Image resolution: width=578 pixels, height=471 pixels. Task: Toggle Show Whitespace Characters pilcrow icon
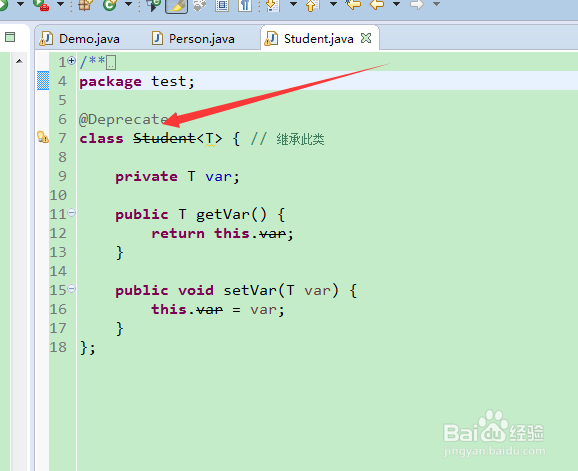244,5
